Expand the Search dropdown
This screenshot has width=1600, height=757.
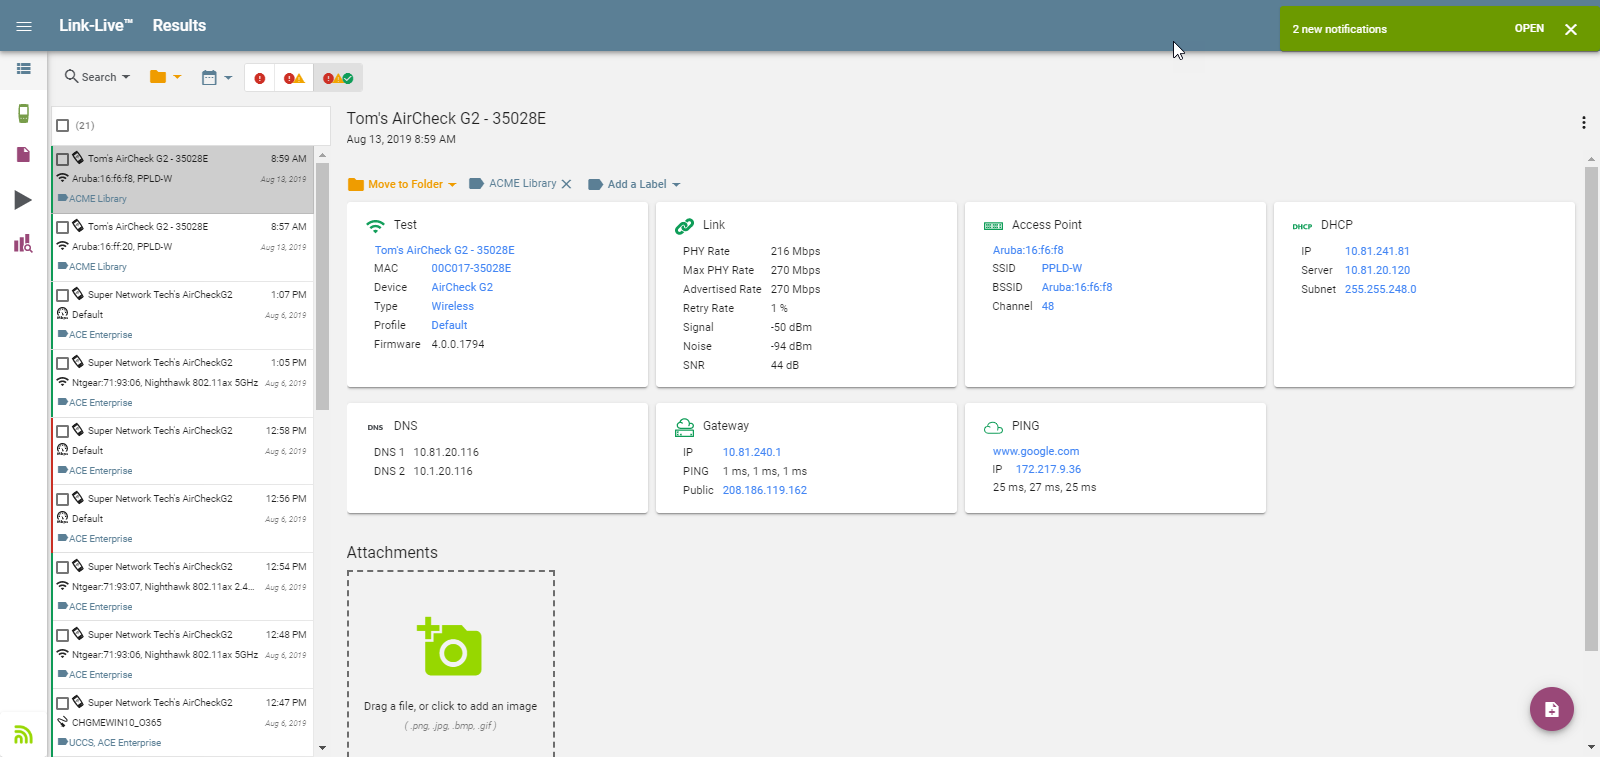coord(97,77)
